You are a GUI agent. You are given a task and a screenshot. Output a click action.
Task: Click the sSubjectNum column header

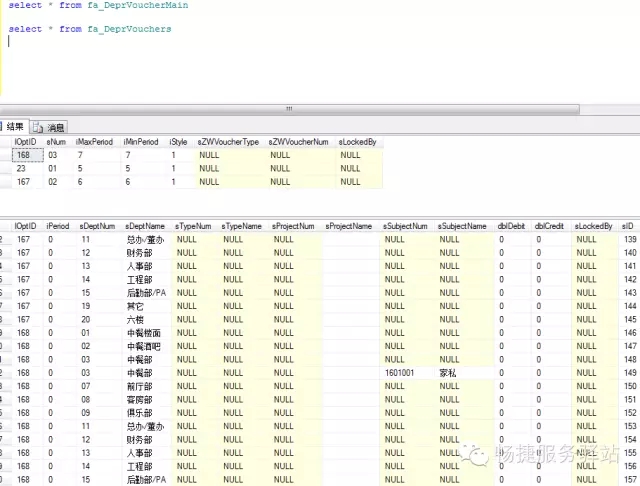point(405,227)
